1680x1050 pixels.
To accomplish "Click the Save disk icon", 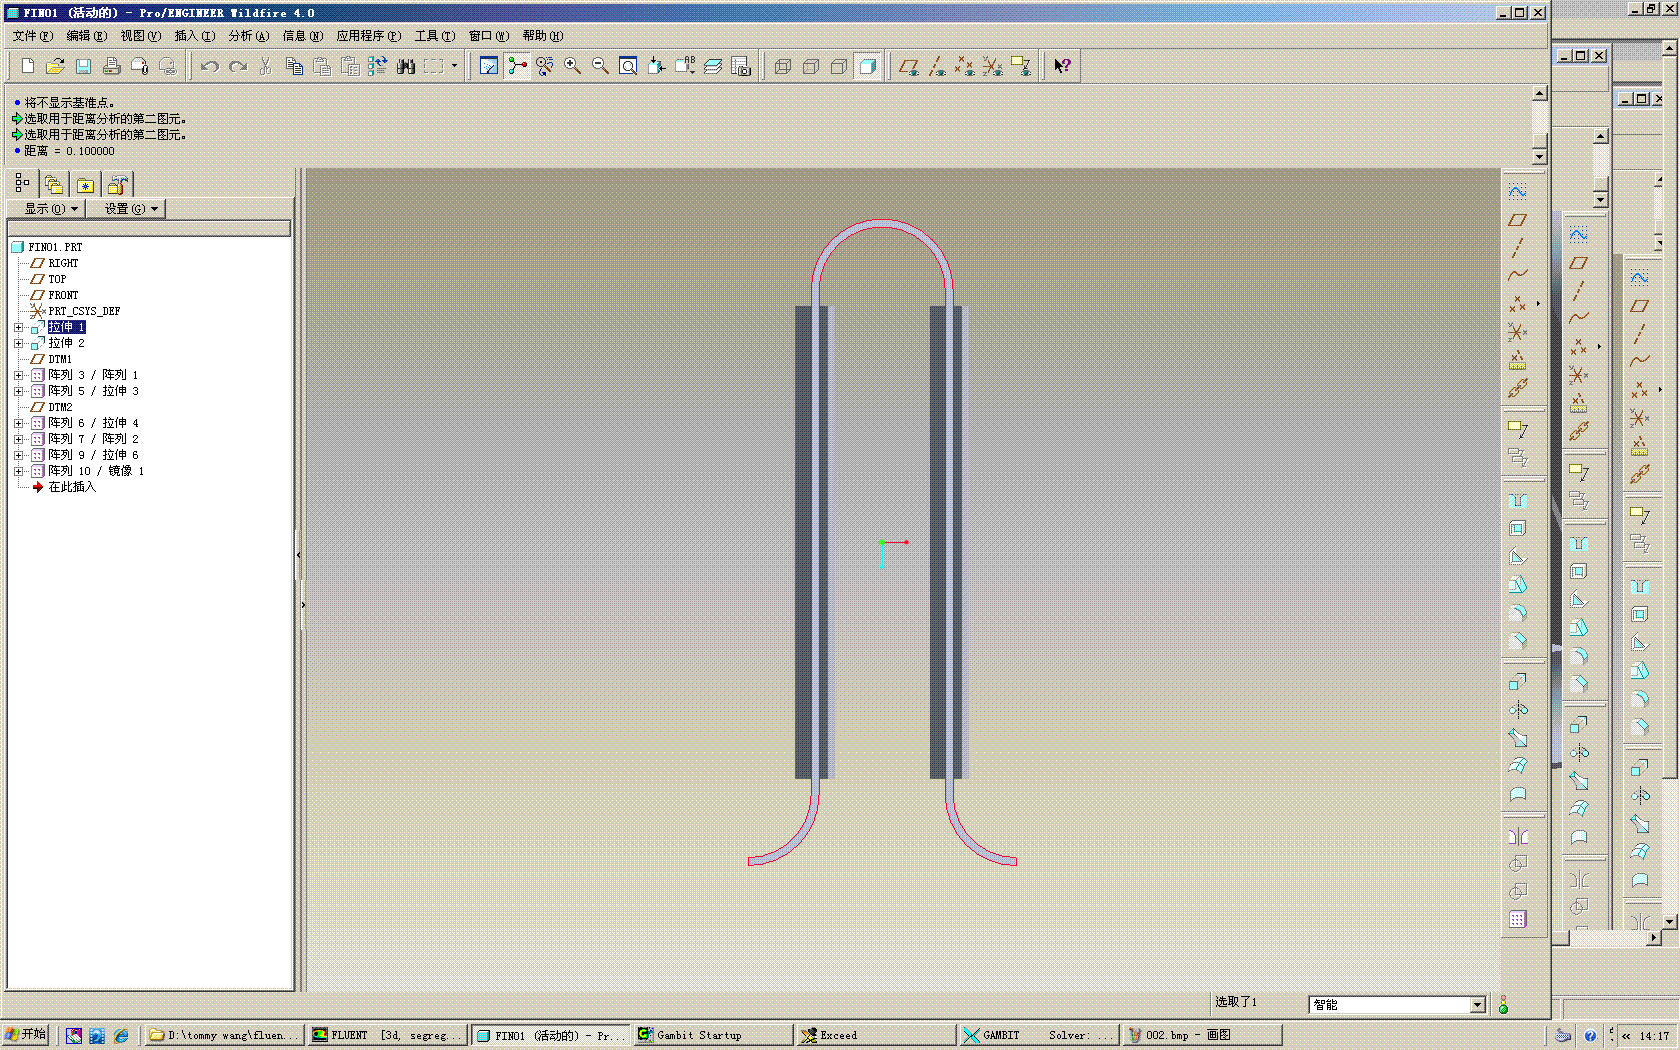I will point(84,66).
